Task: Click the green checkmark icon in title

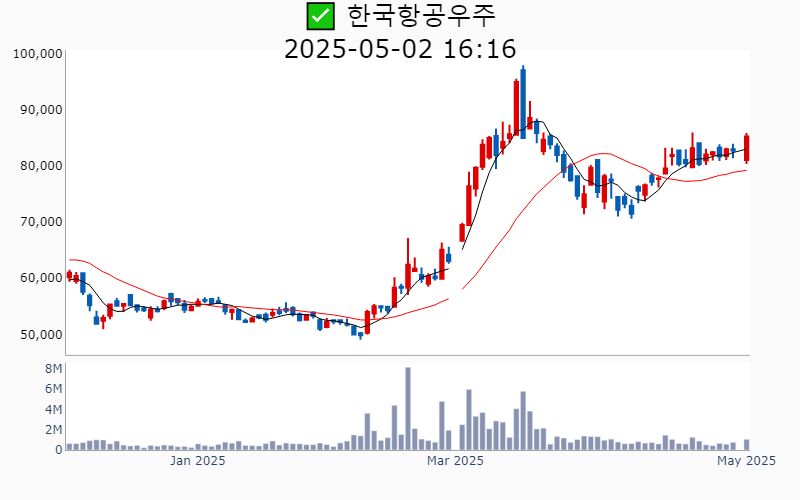Action: click(x=320, y=16)
